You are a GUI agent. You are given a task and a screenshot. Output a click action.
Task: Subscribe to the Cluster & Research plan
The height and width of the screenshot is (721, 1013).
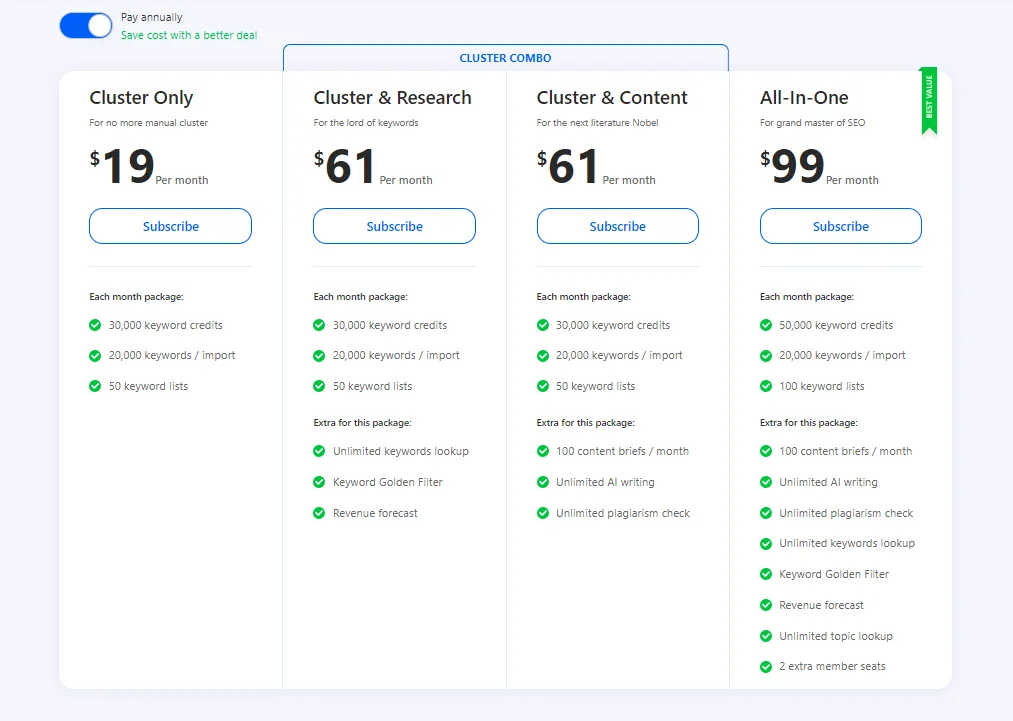(394, 226)
